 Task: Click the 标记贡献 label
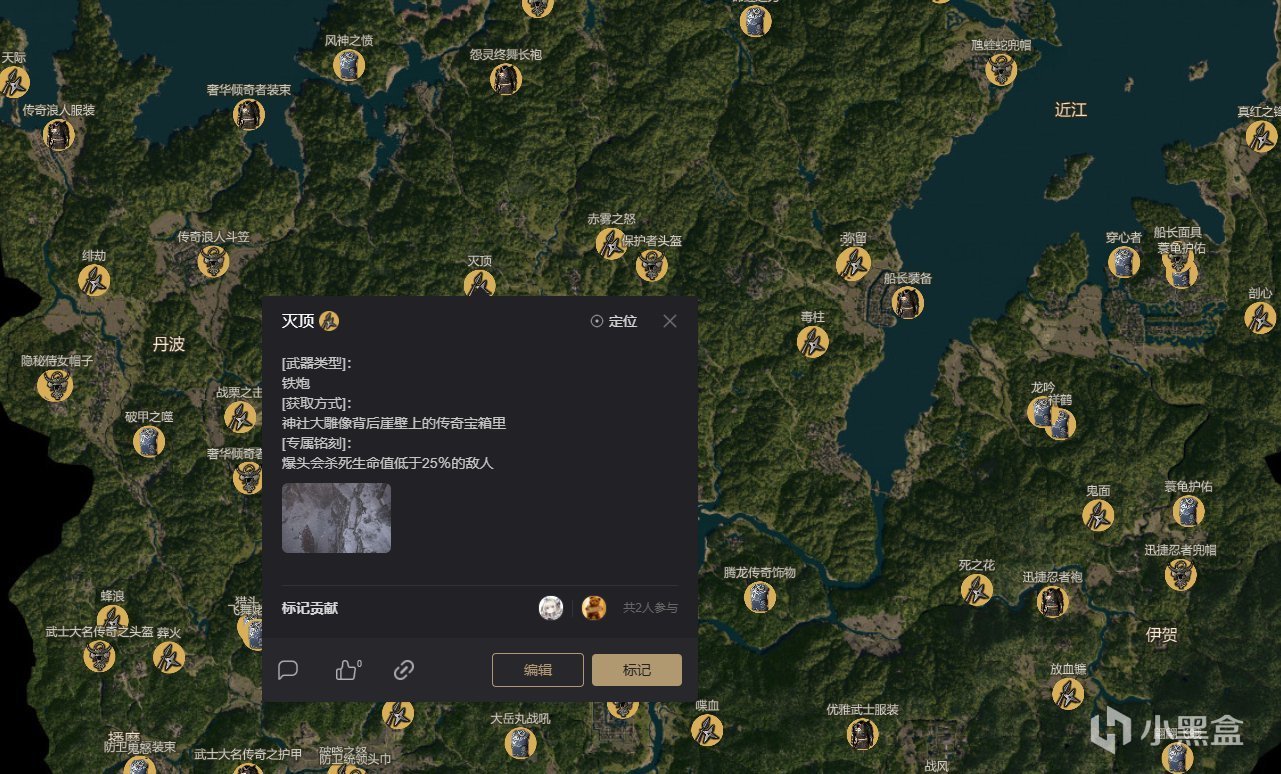tap(310, 608)
